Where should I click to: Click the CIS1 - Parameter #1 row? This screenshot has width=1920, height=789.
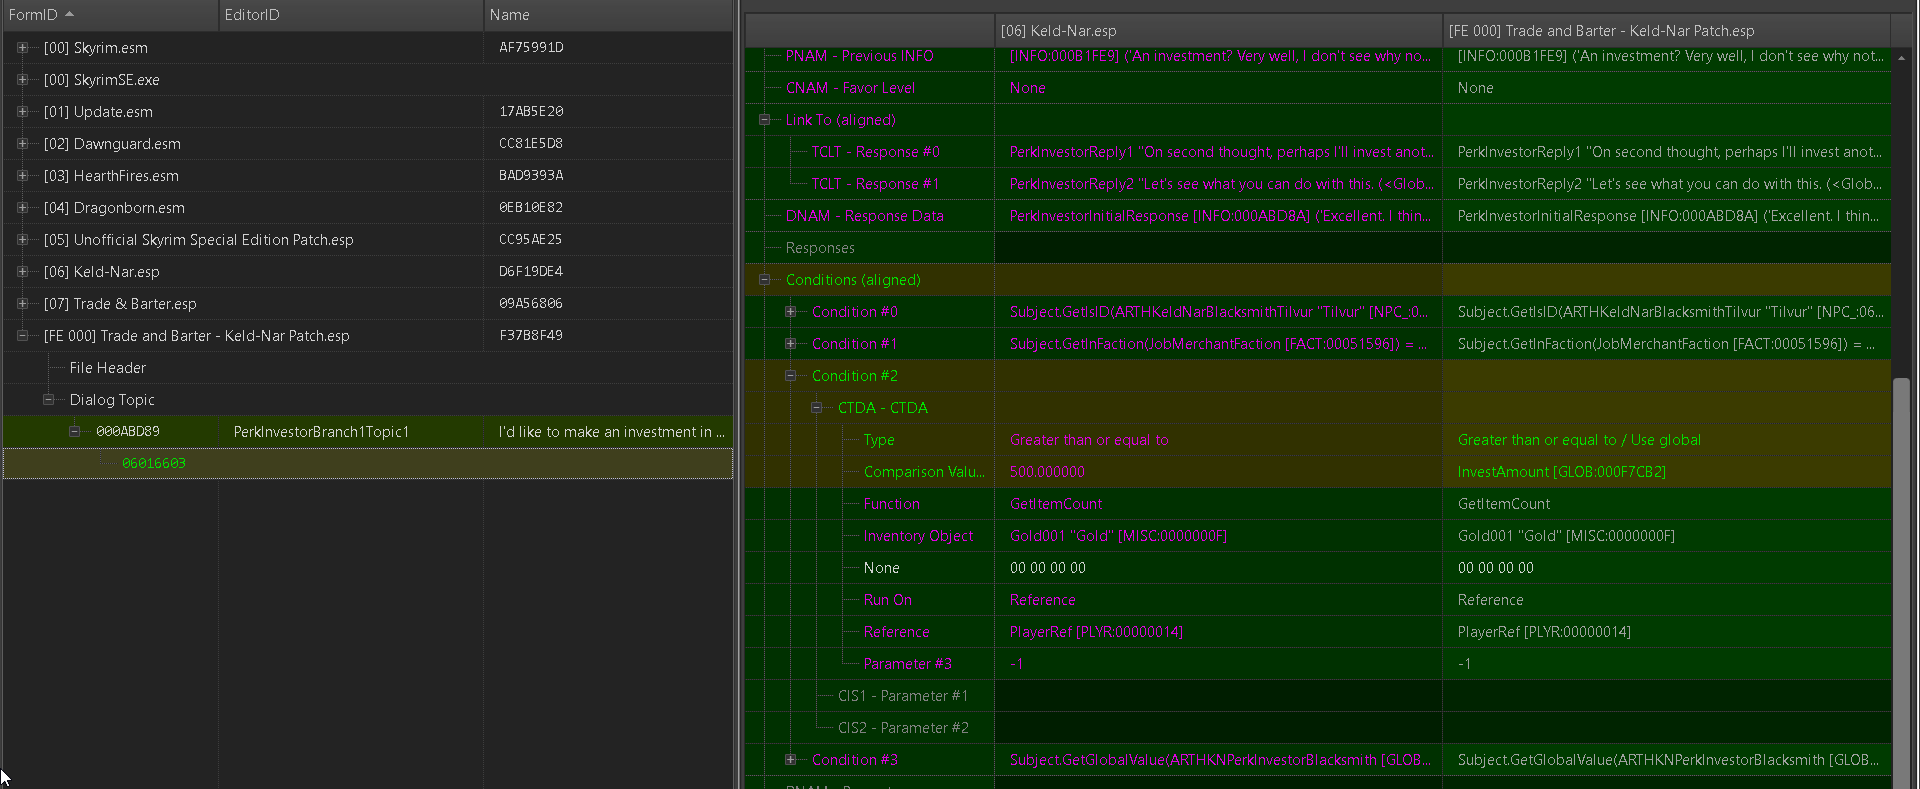tap(903, 696)
